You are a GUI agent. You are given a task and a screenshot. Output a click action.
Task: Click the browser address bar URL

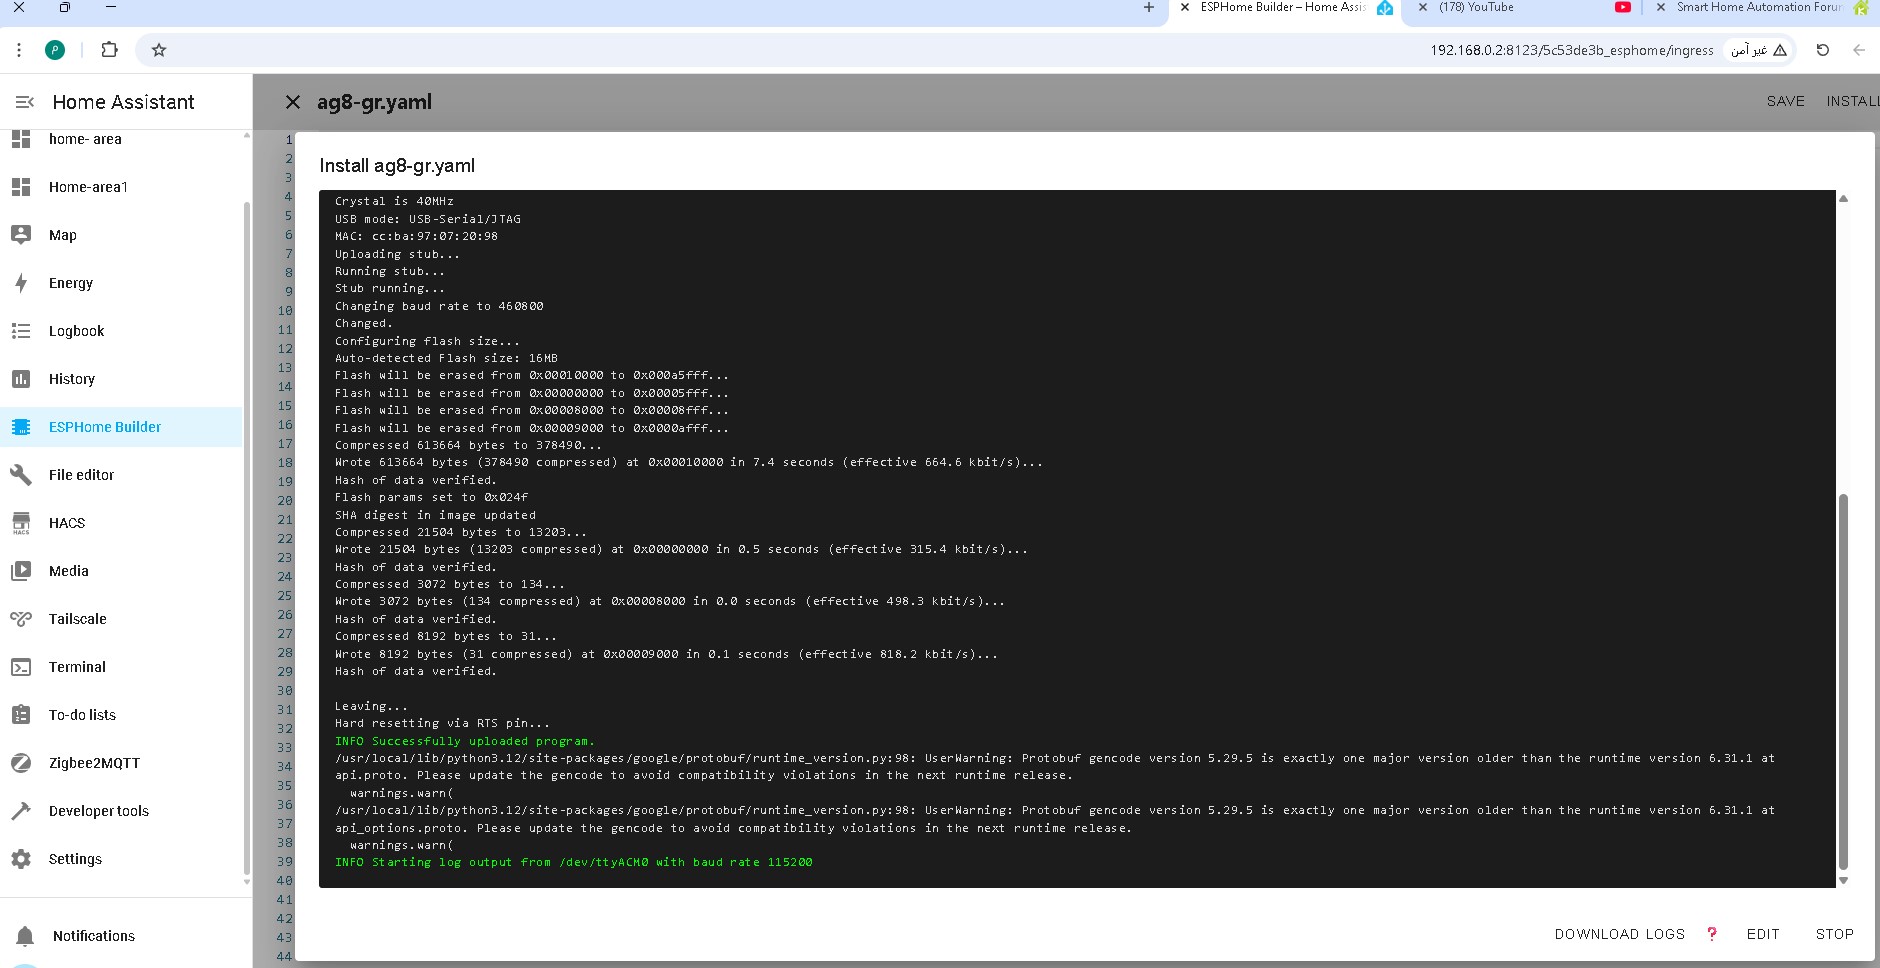point(1571,50)
